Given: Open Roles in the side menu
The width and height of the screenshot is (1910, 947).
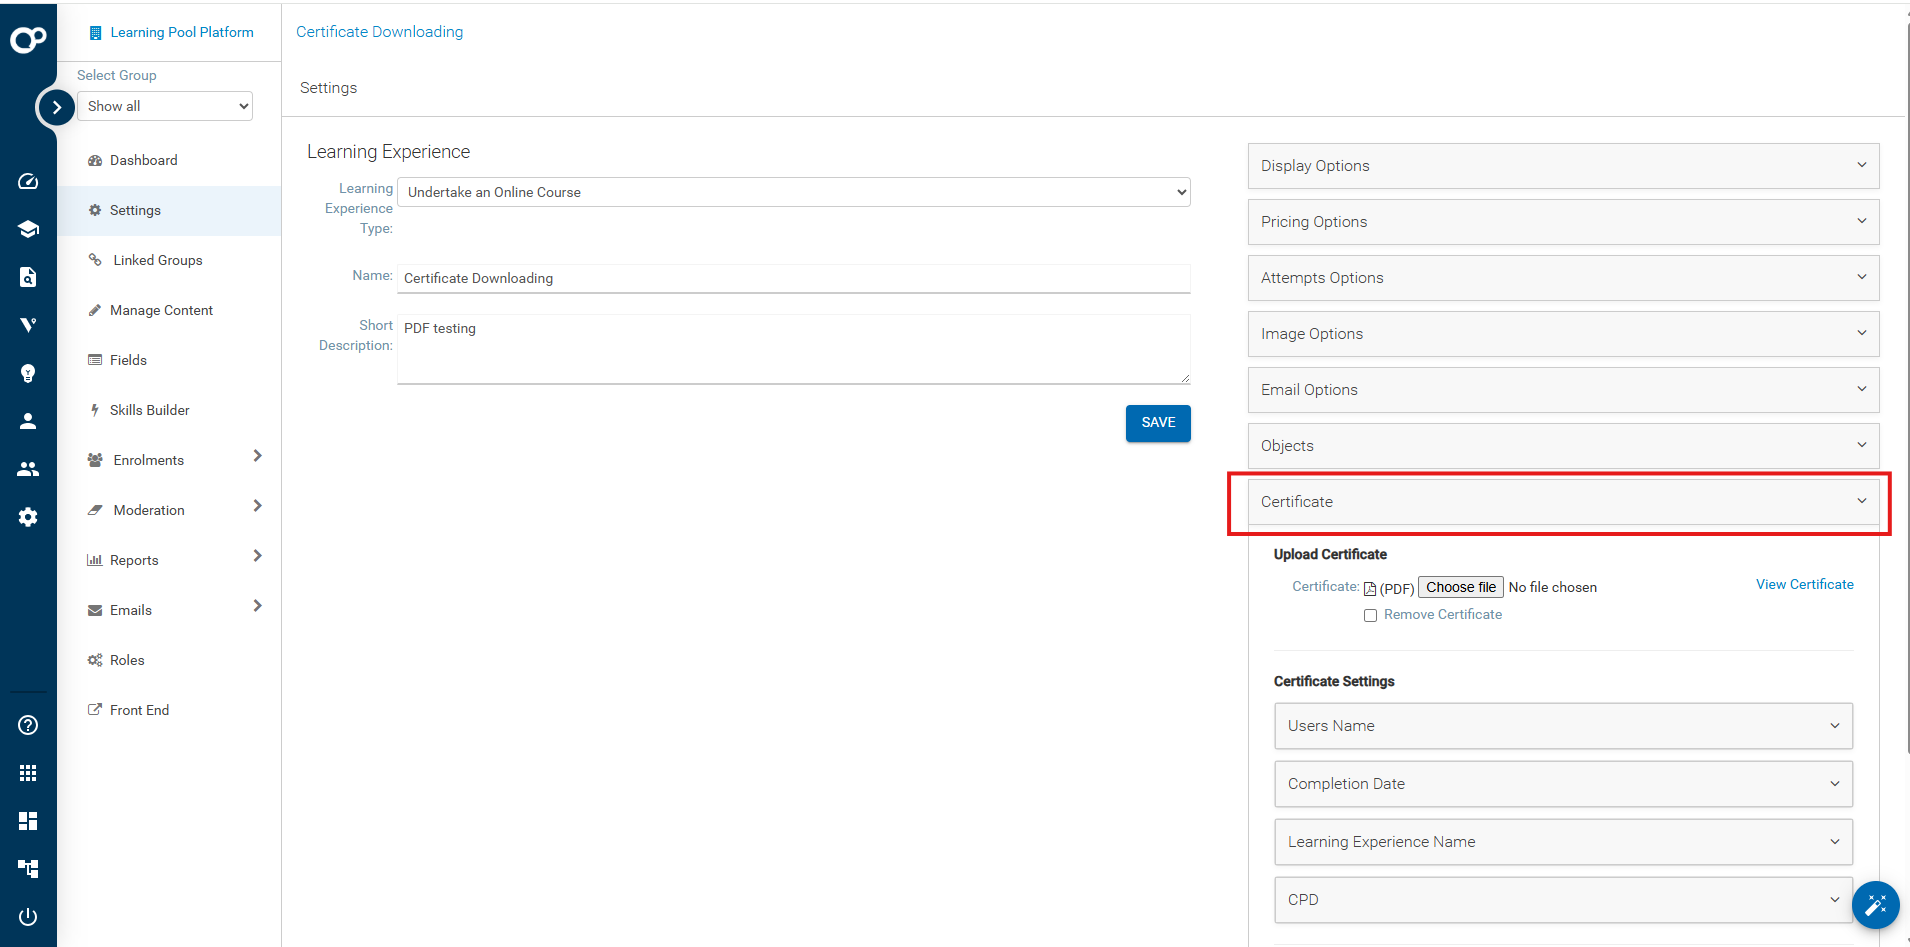Looking at the screenshot, I should coord(169,660).
